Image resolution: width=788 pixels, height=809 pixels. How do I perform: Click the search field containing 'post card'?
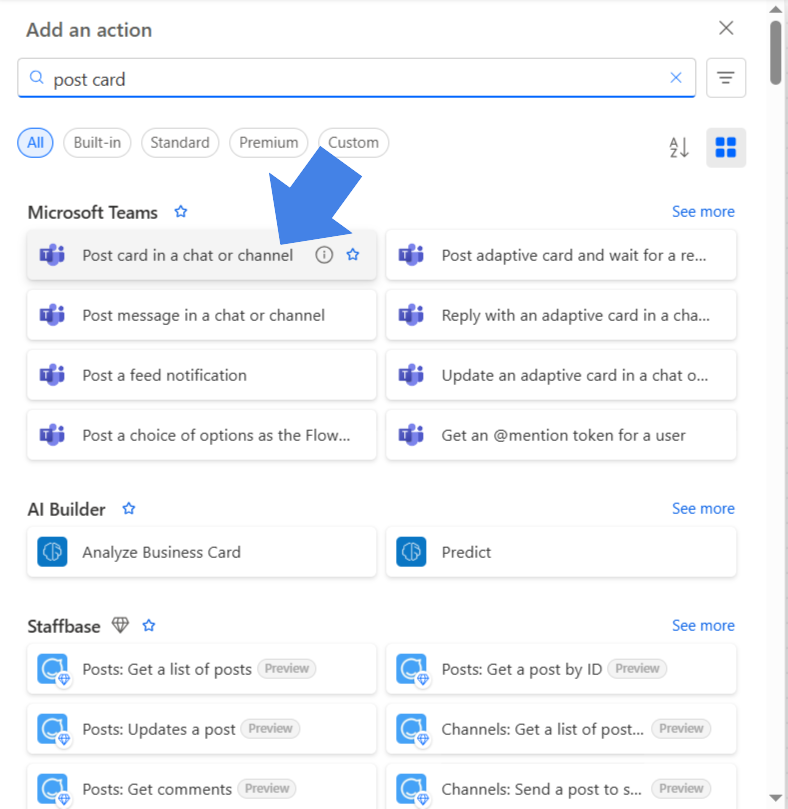[x=356, y=78]
